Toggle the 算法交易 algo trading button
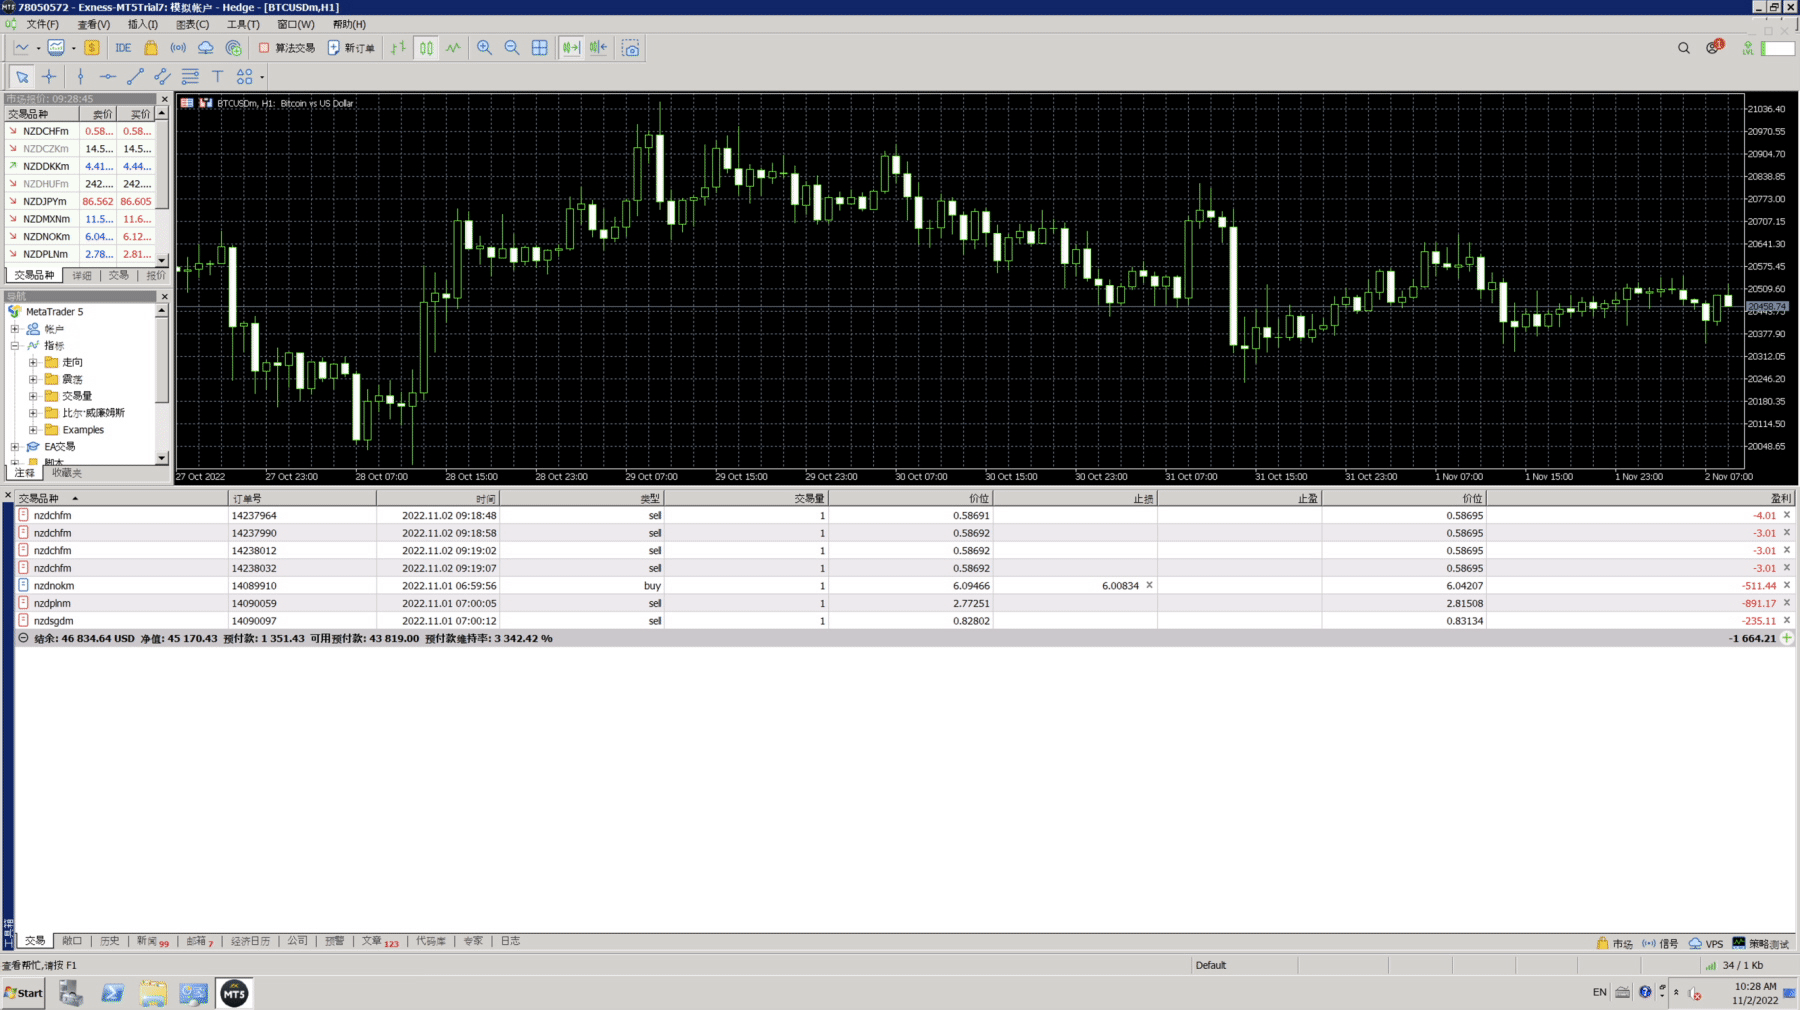The width and height of the screenshot is (1800, 1010). [287, 48]
